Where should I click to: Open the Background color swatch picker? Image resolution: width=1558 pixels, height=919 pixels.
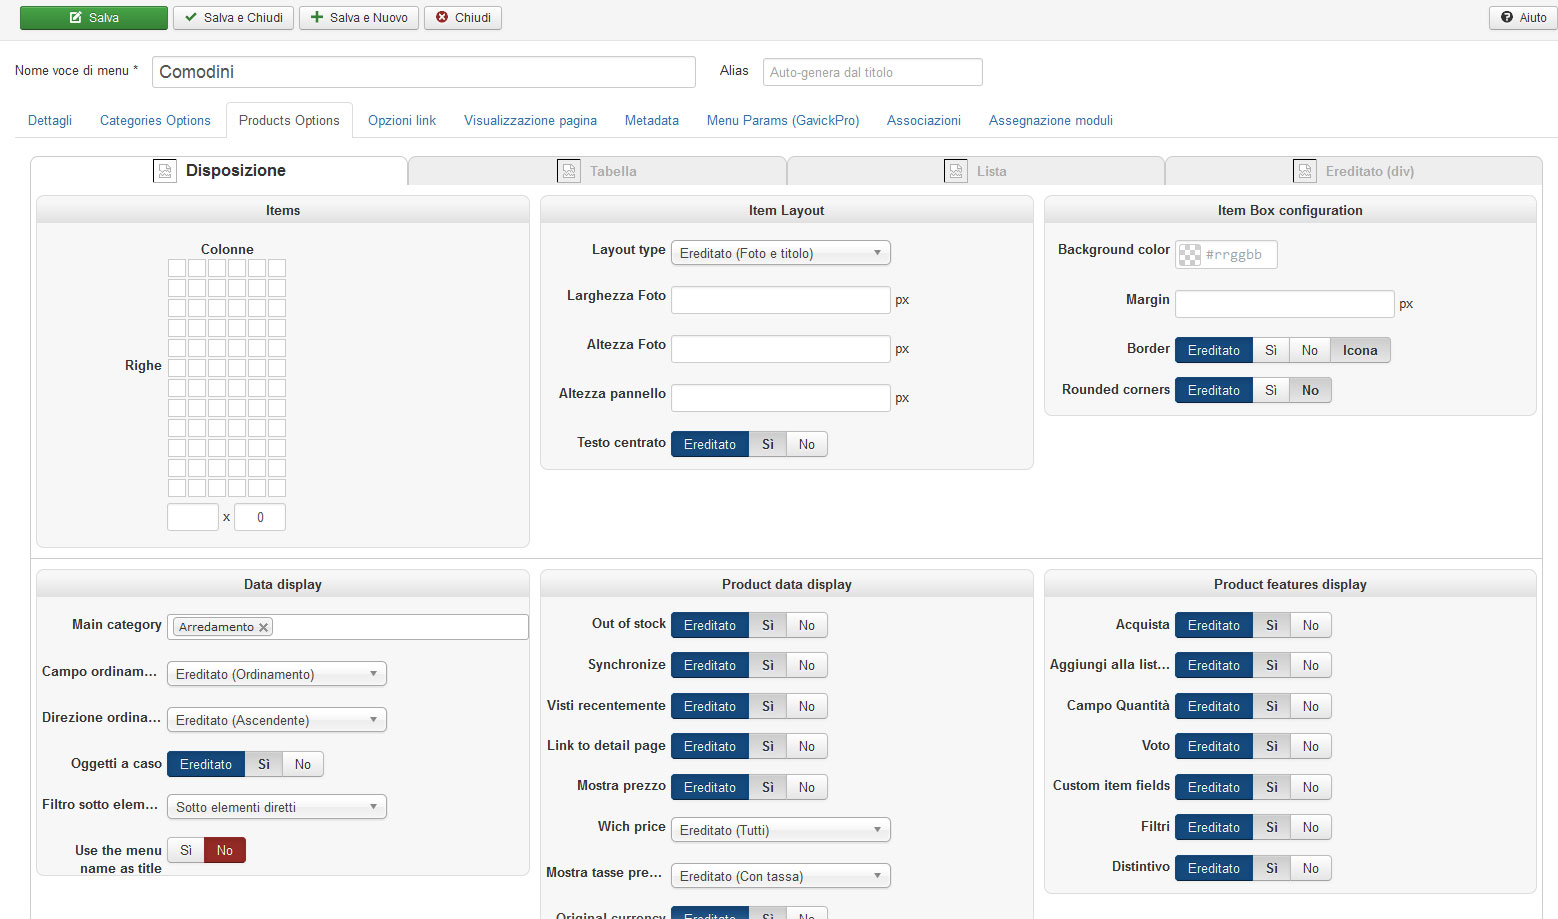pyautogui.click(x=1189, y=255)
